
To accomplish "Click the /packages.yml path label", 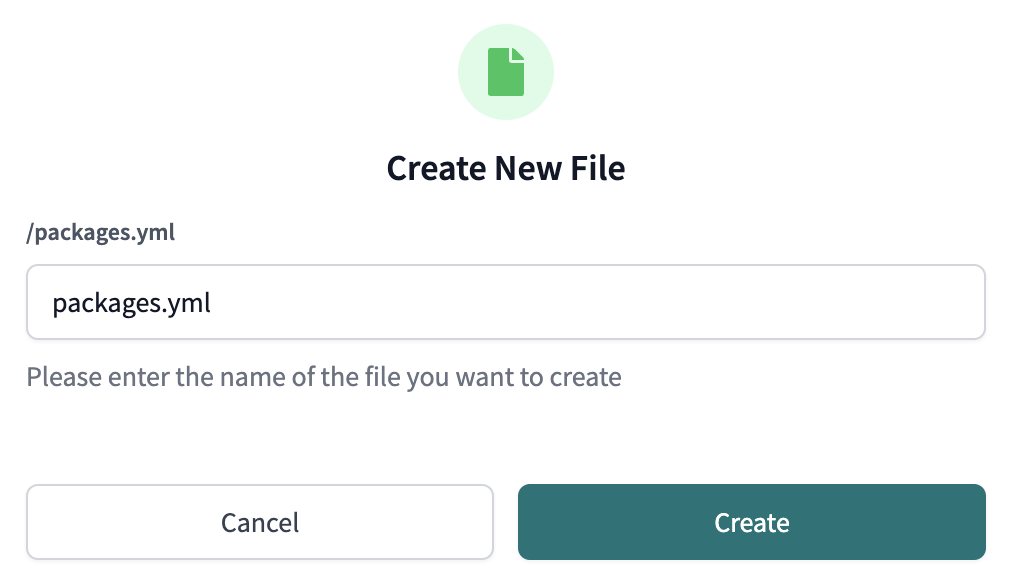I will coord(101,232).
